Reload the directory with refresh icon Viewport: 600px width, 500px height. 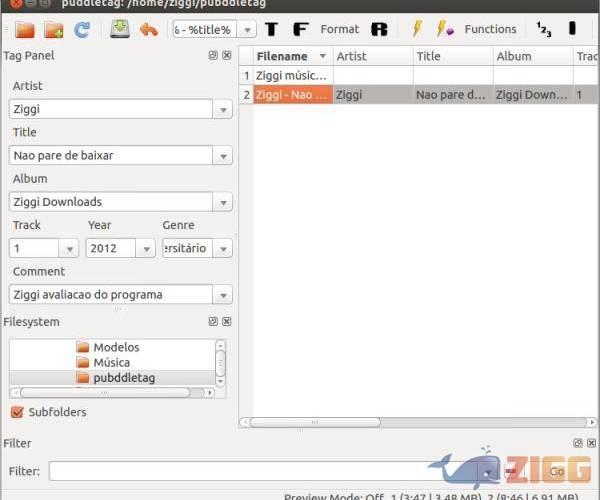pyautogui.click(x=81, y=29)
